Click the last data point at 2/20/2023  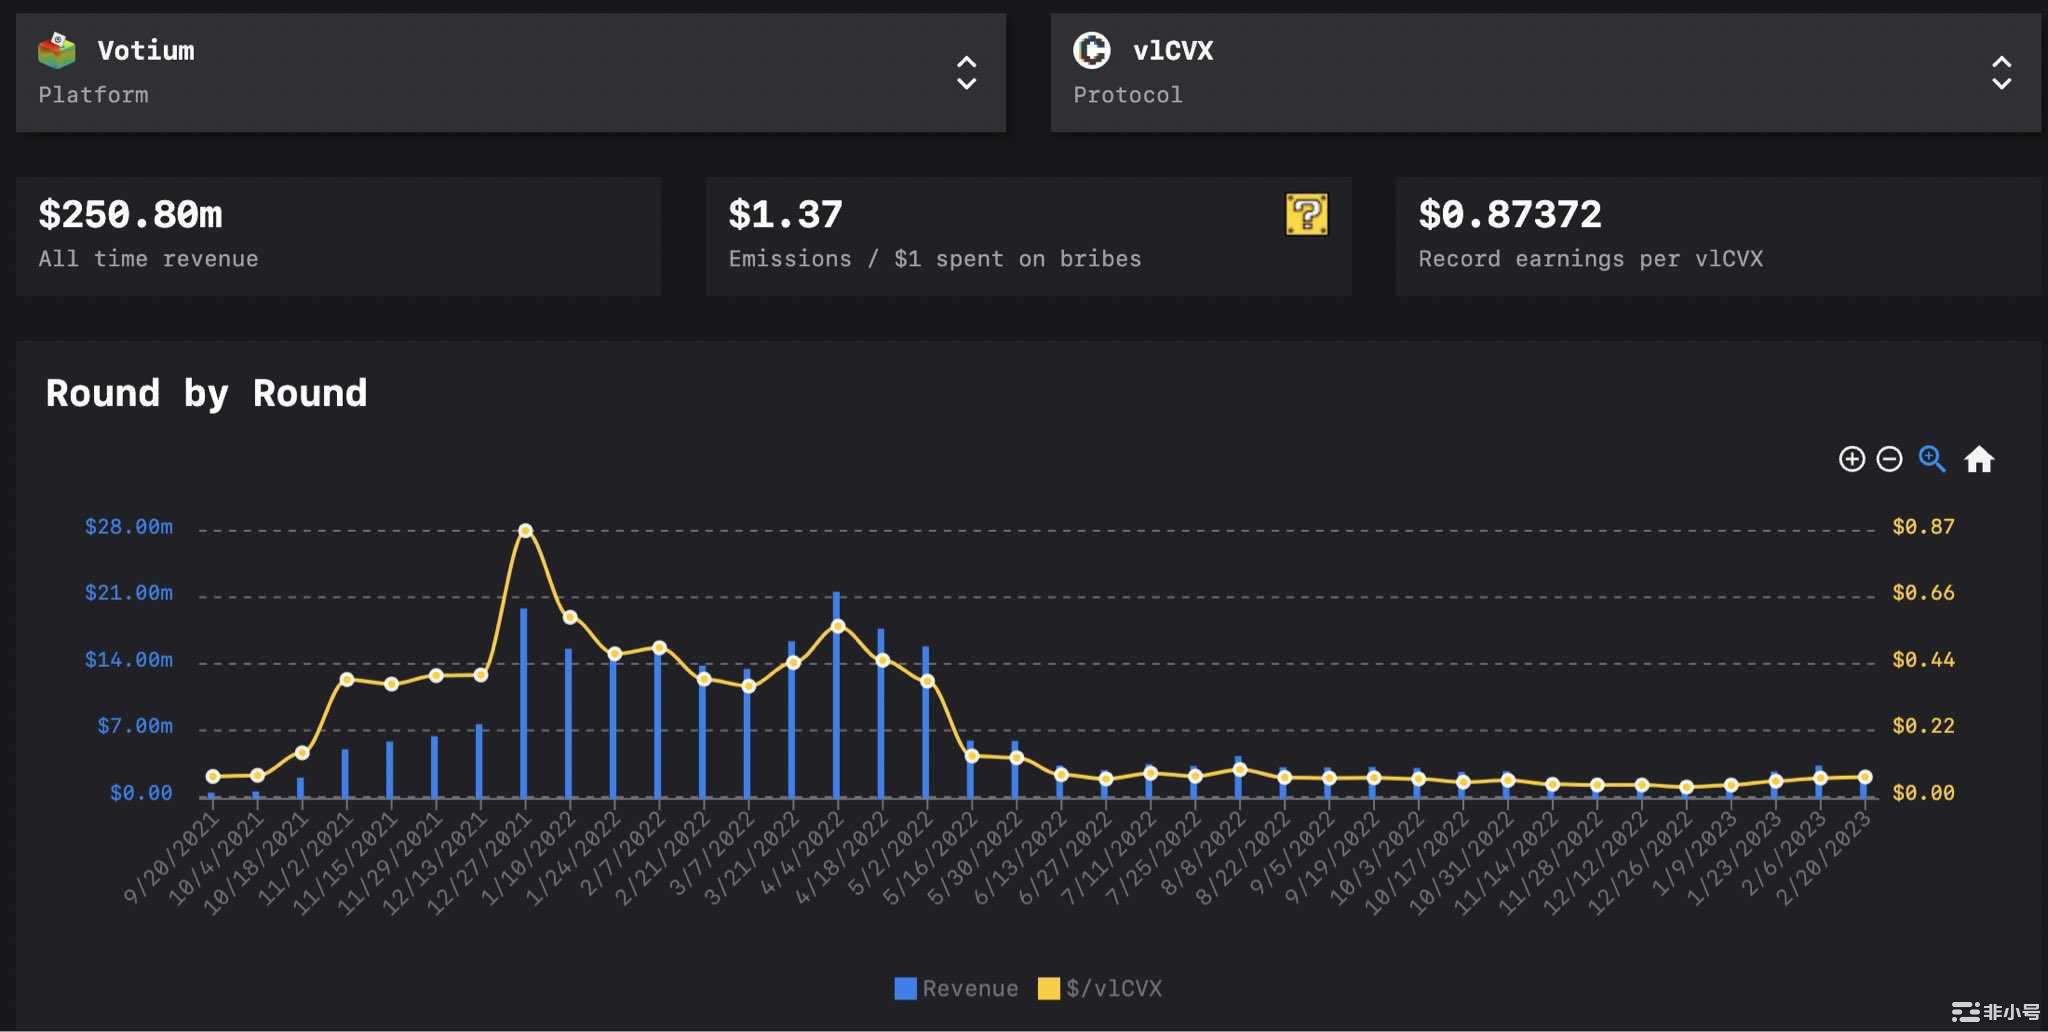(1865, 777)
